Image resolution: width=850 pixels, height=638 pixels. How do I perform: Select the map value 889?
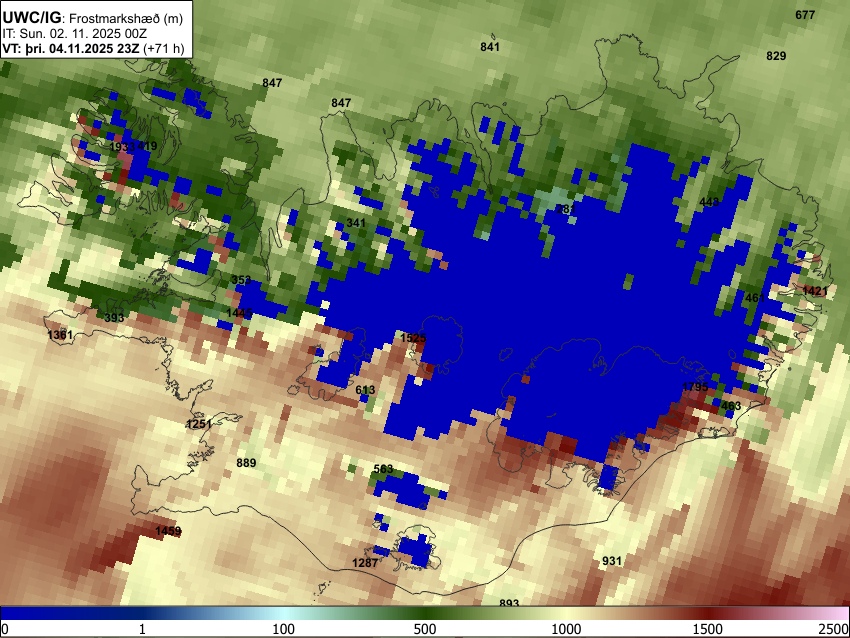click(246, 463)
